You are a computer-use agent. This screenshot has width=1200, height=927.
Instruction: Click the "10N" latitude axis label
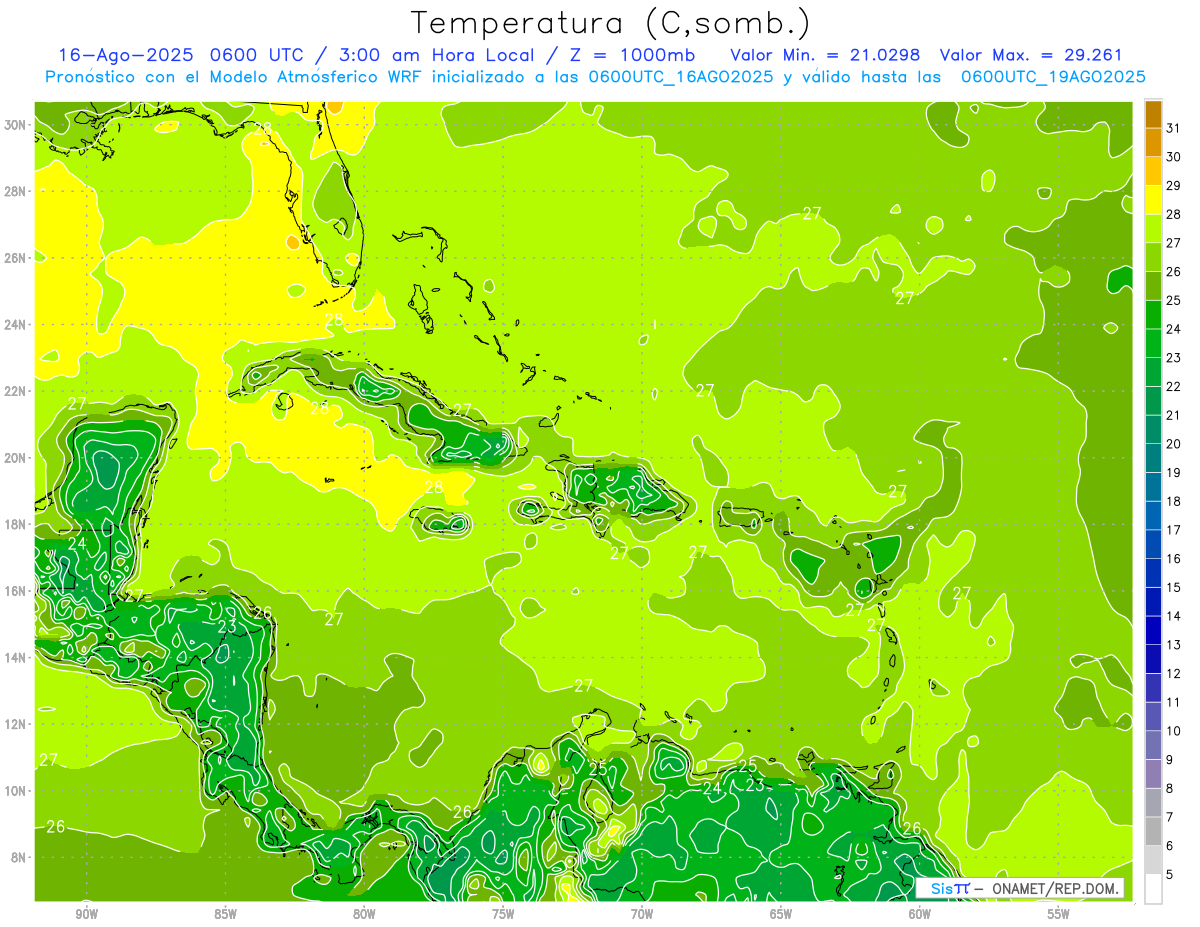[x=16, y=791]
